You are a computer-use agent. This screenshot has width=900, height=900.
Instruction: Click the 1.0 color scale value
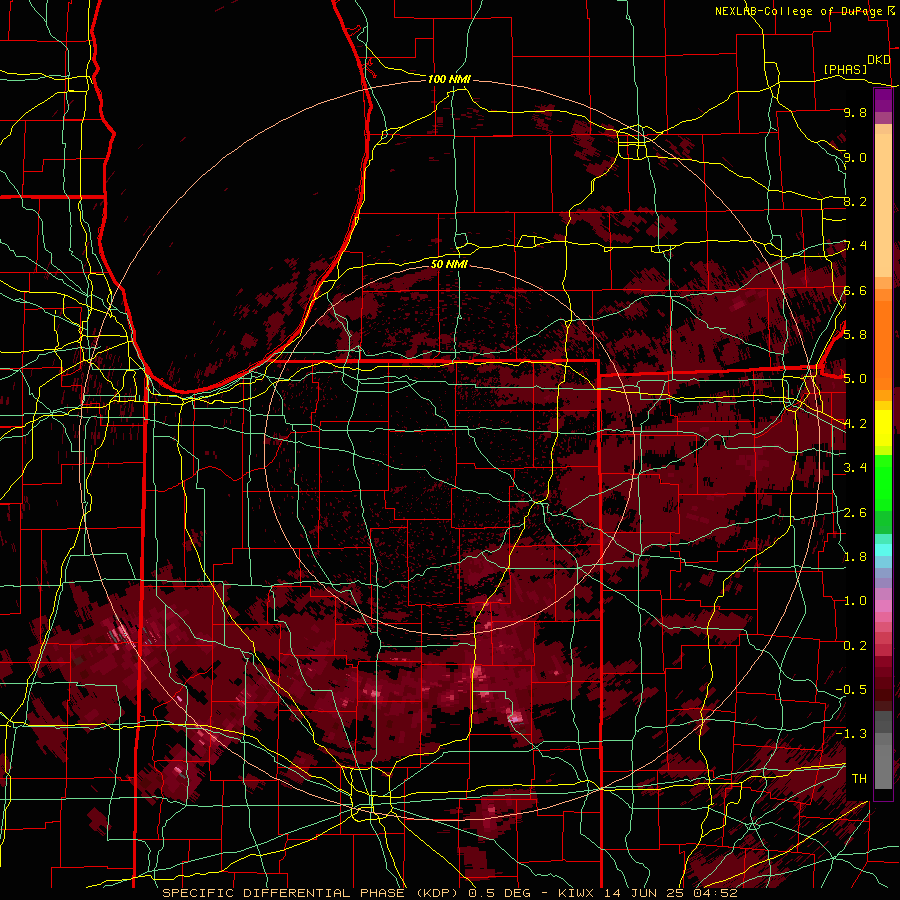[855, 601]
